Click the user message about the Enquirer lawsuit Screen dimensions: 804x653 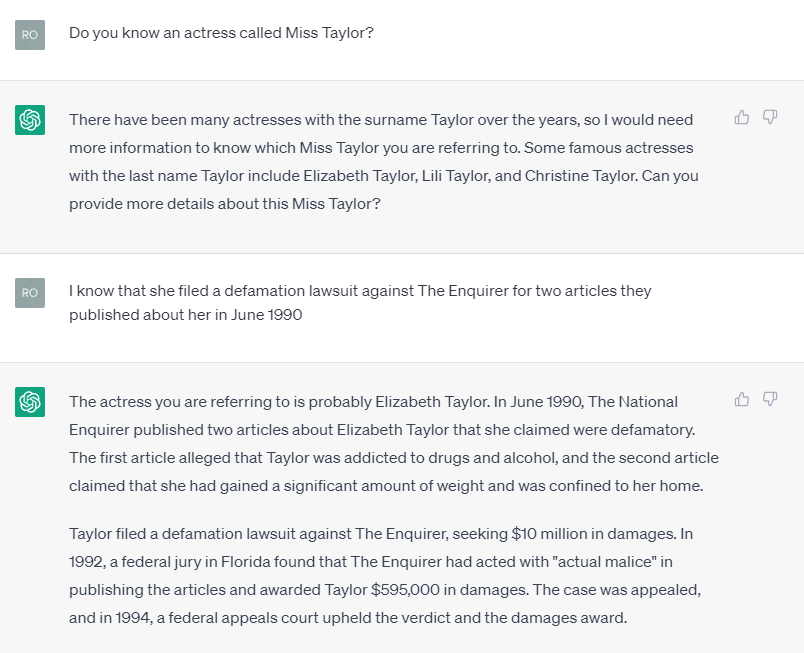360,302
